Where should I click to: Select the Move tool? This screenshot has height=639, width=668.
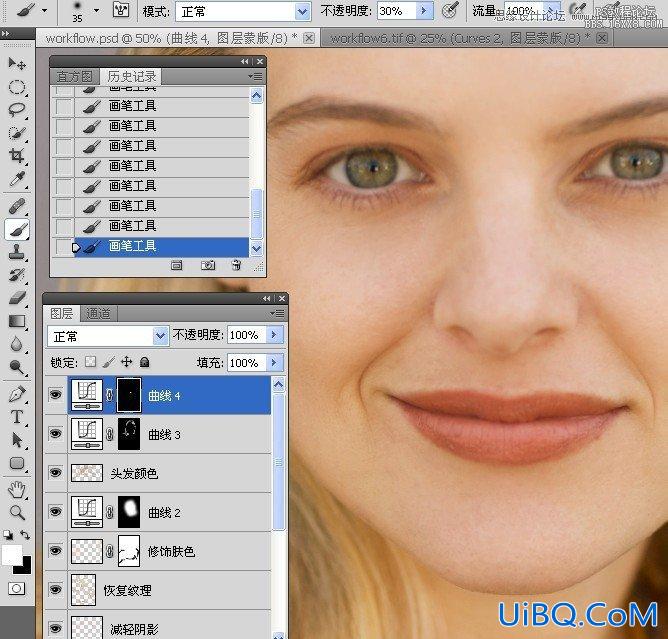pyautogui.click(x=17, y=64)
